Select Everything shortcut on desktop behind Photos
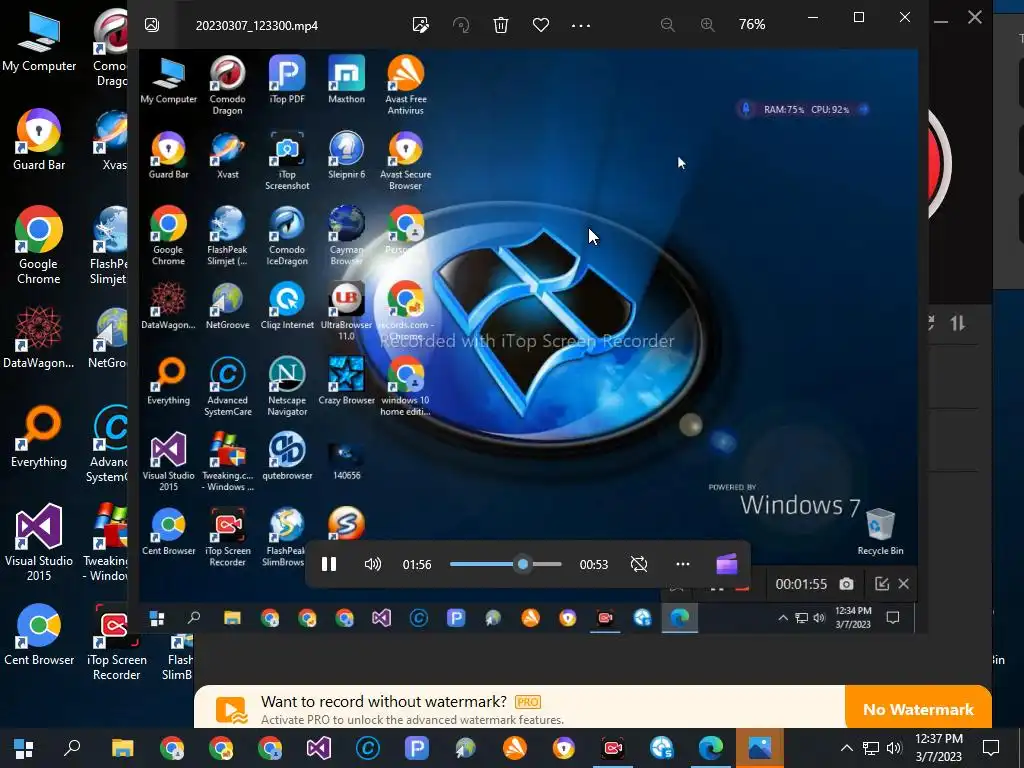 [39, 436]
